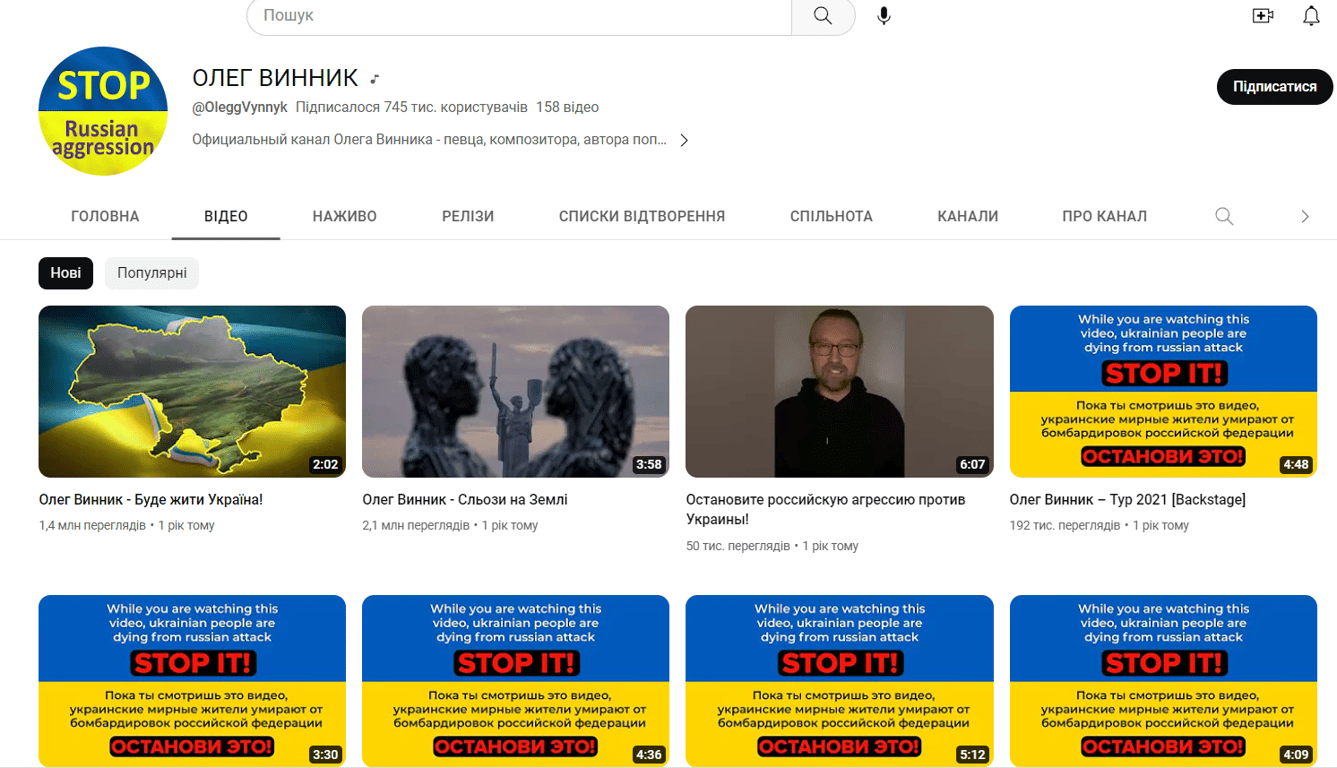Open the STOP IT thumbnail lasting 5:12

pos(840,682)
